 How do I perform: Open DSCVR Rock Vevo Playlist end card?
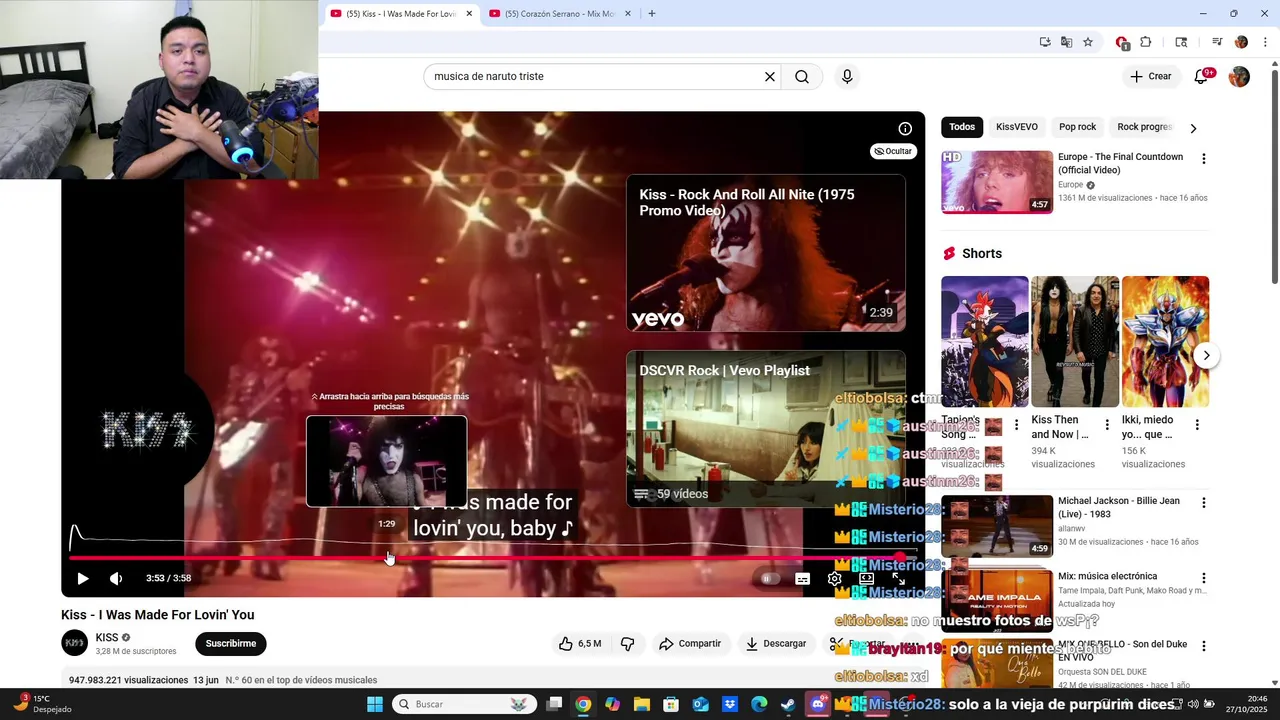point(766,428)
